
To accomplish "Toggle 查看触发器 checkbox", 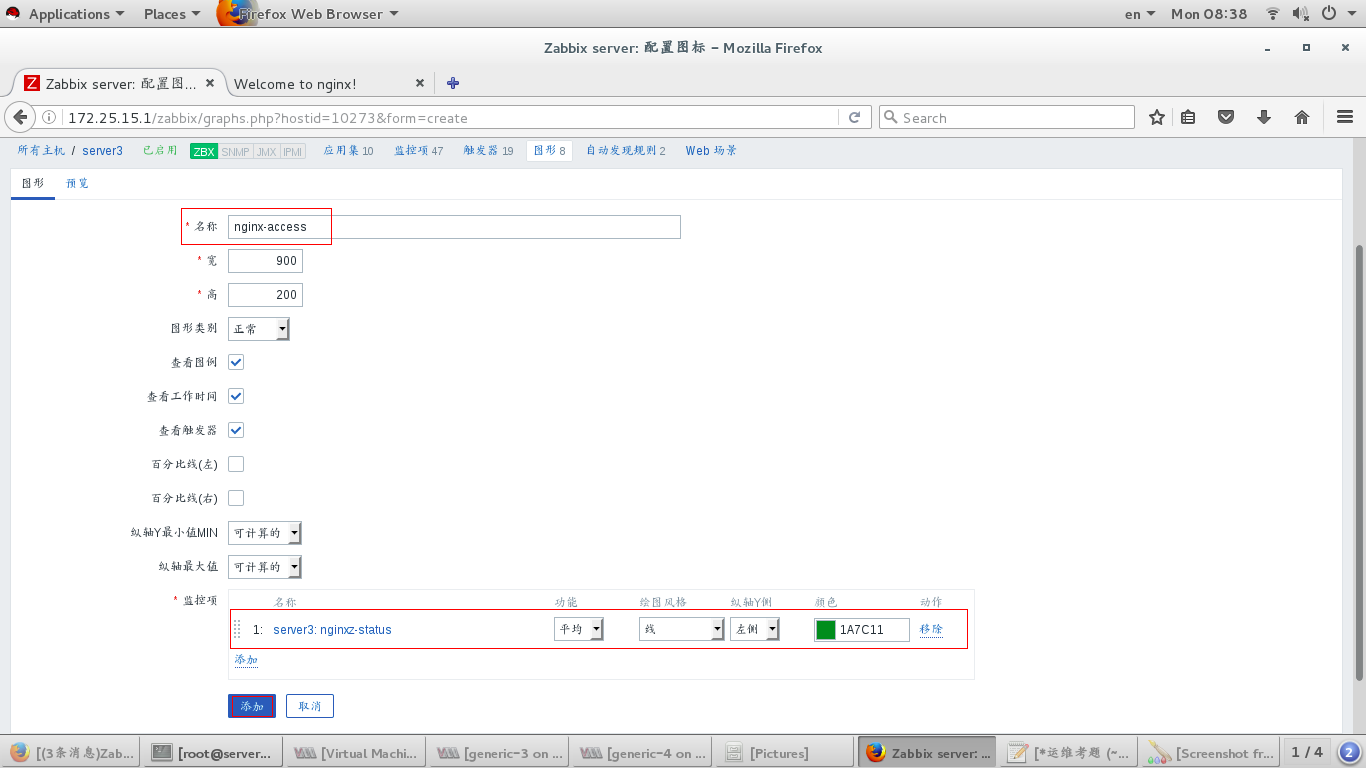I will click(x=236, y=430).
